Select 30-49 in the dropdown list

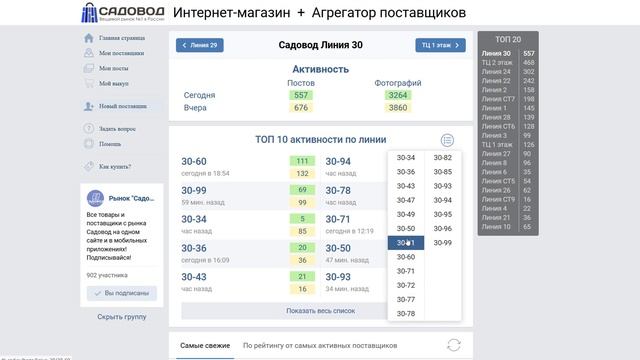(406, 214)
